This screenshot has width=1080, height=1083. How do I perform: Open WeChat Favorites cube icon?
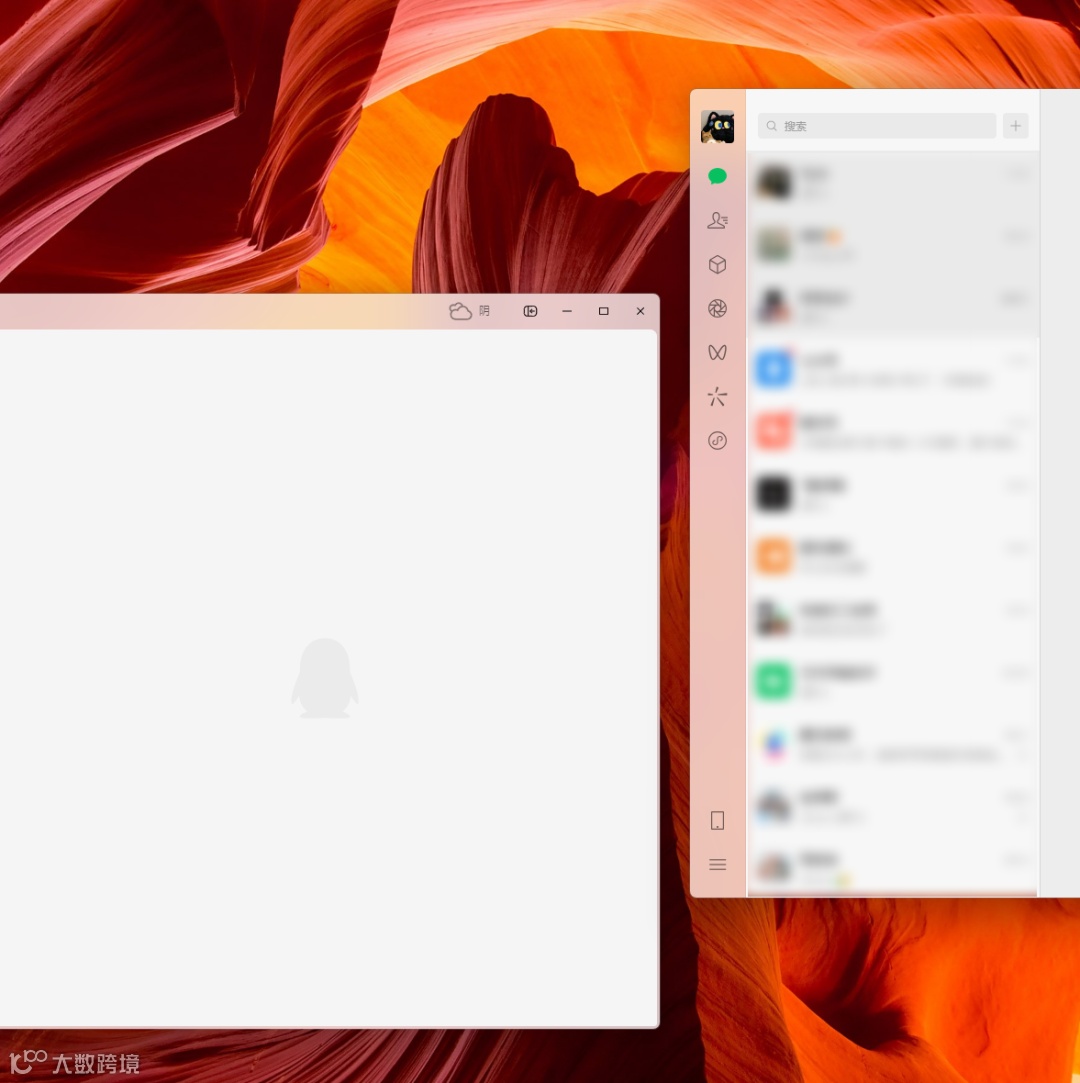[x=717, y=265]
